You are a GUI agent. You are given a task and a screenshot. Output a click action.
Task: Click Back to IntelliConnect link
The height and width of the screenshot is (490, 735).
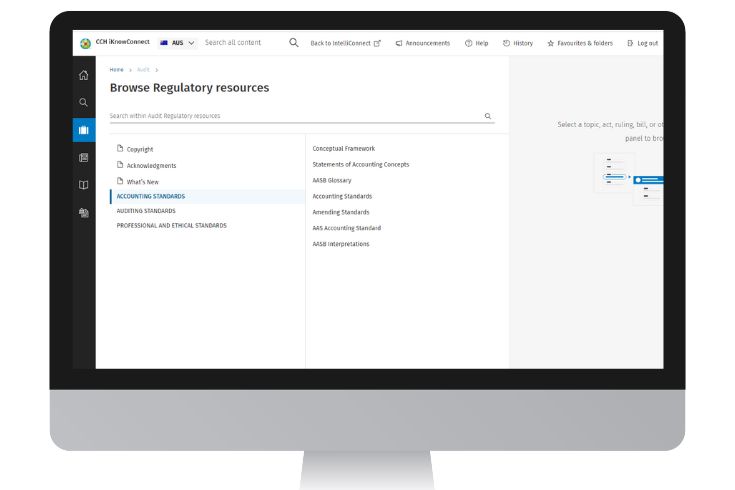point(345,44)
